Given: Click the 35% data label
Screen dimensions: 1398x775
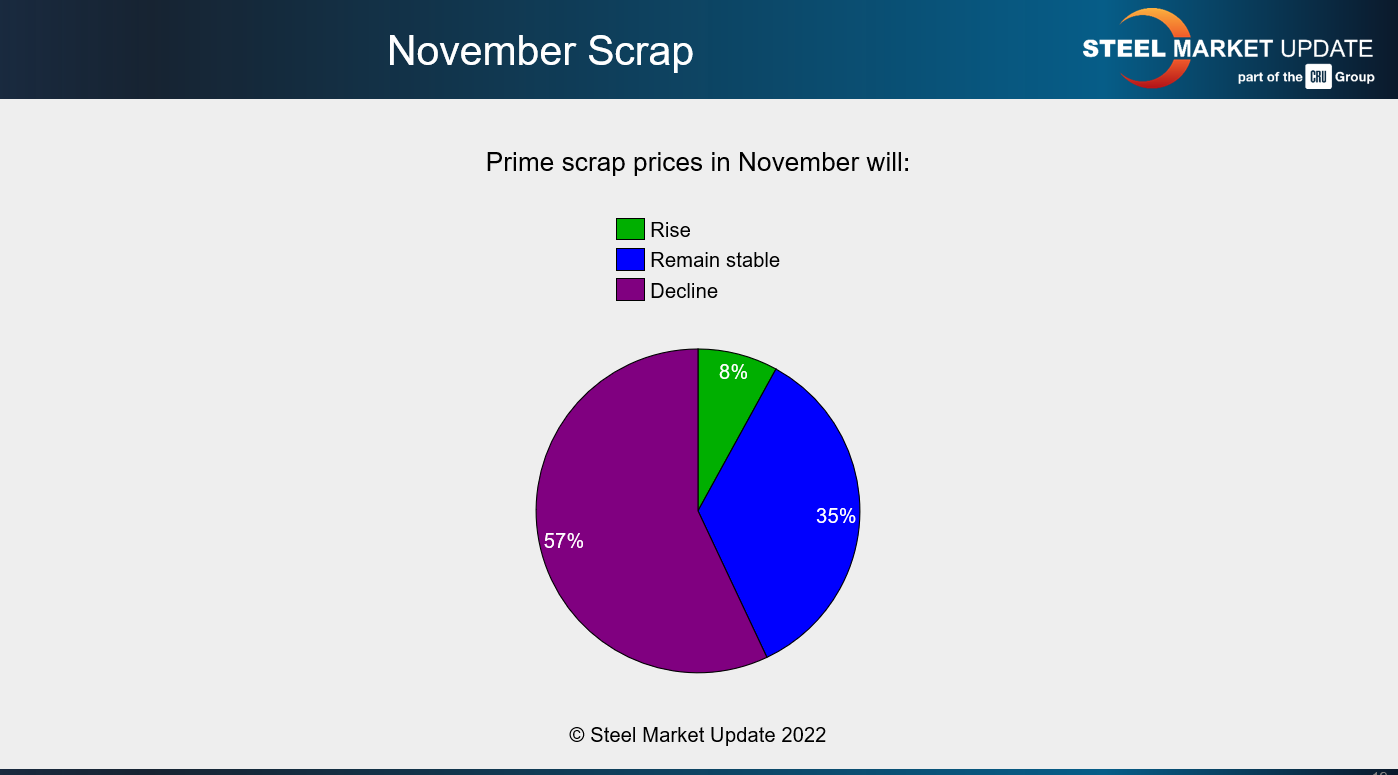Looking at the screenshot, I should pos(835,516).
